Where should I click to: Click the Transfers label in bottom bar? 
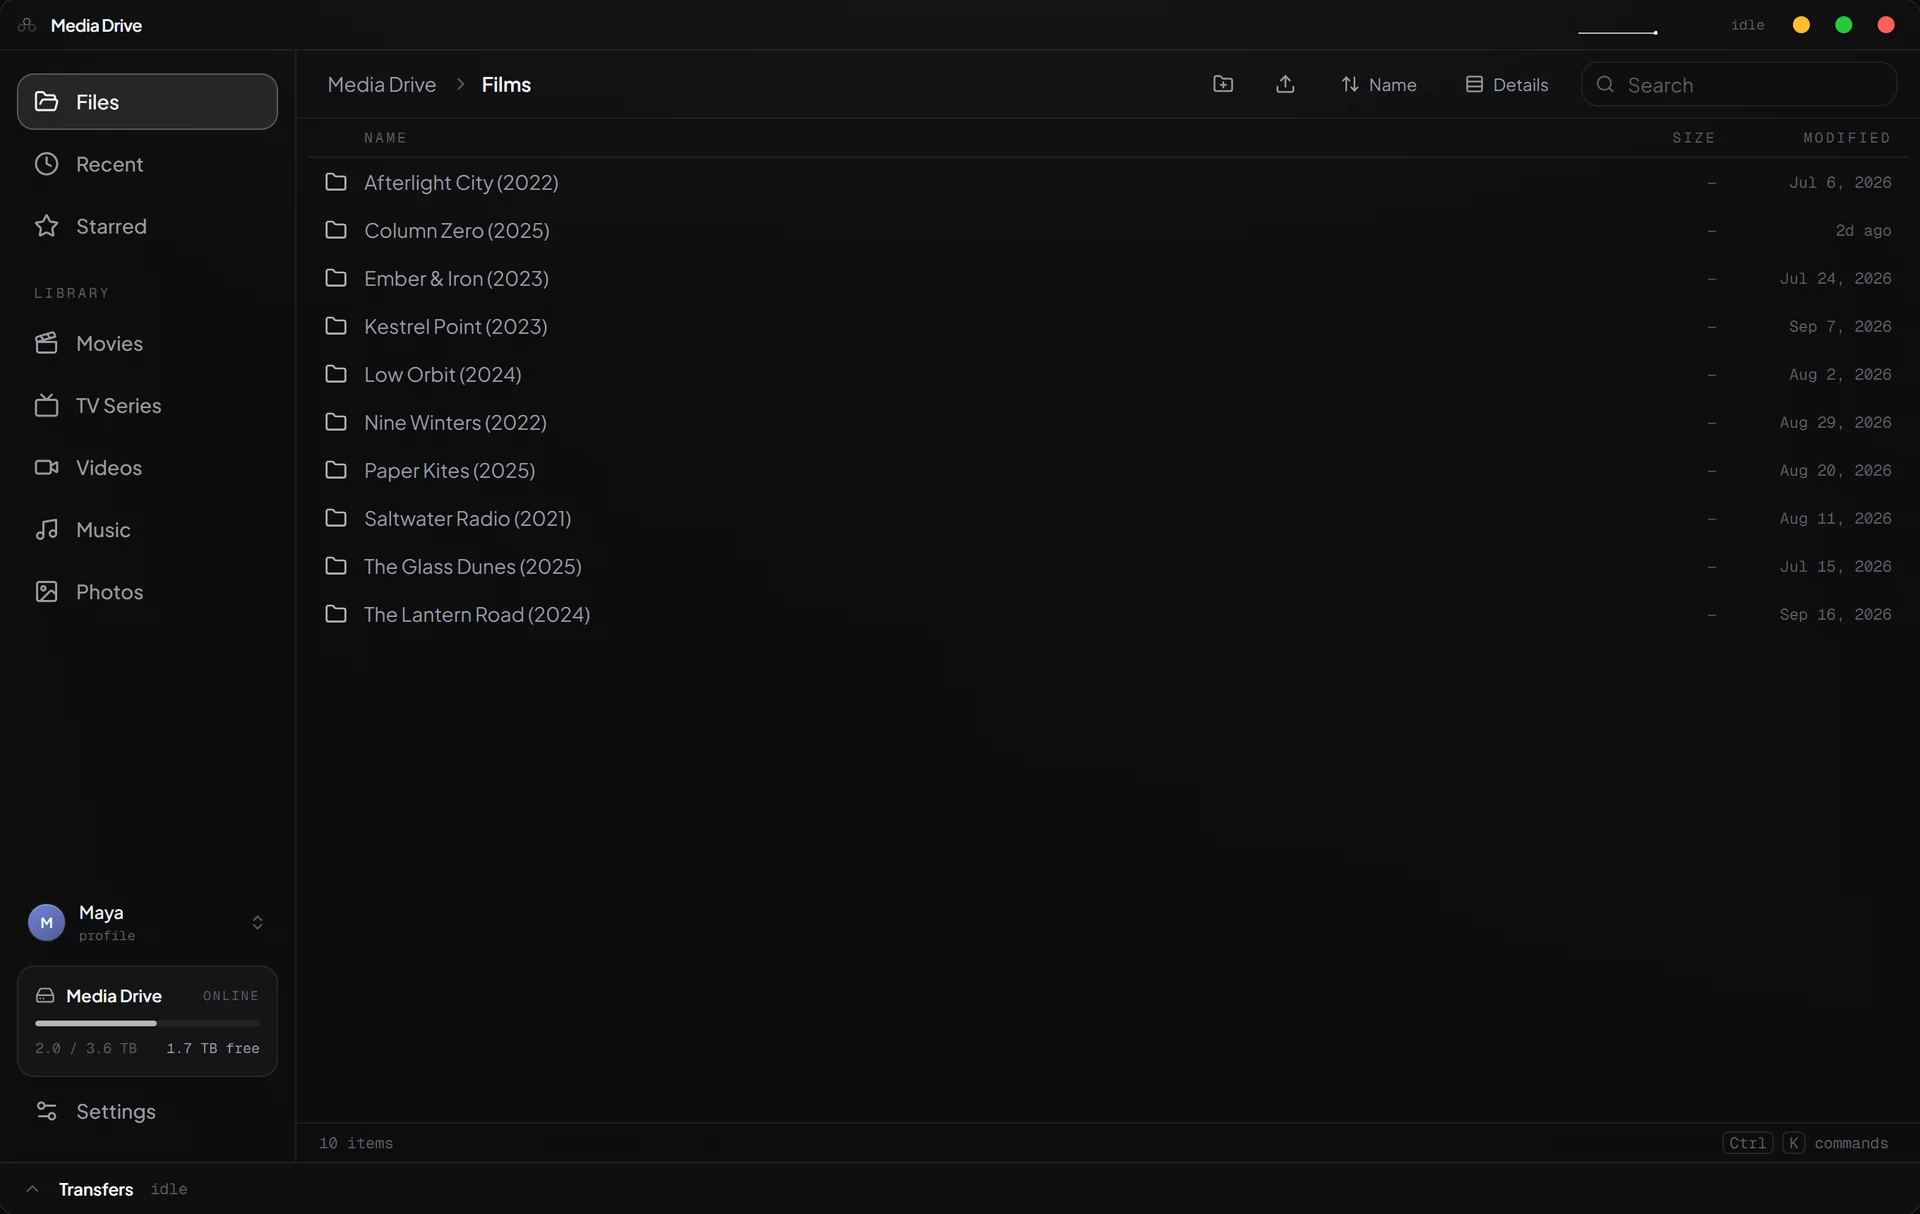pyautogui.click(x=96, y=1189)
